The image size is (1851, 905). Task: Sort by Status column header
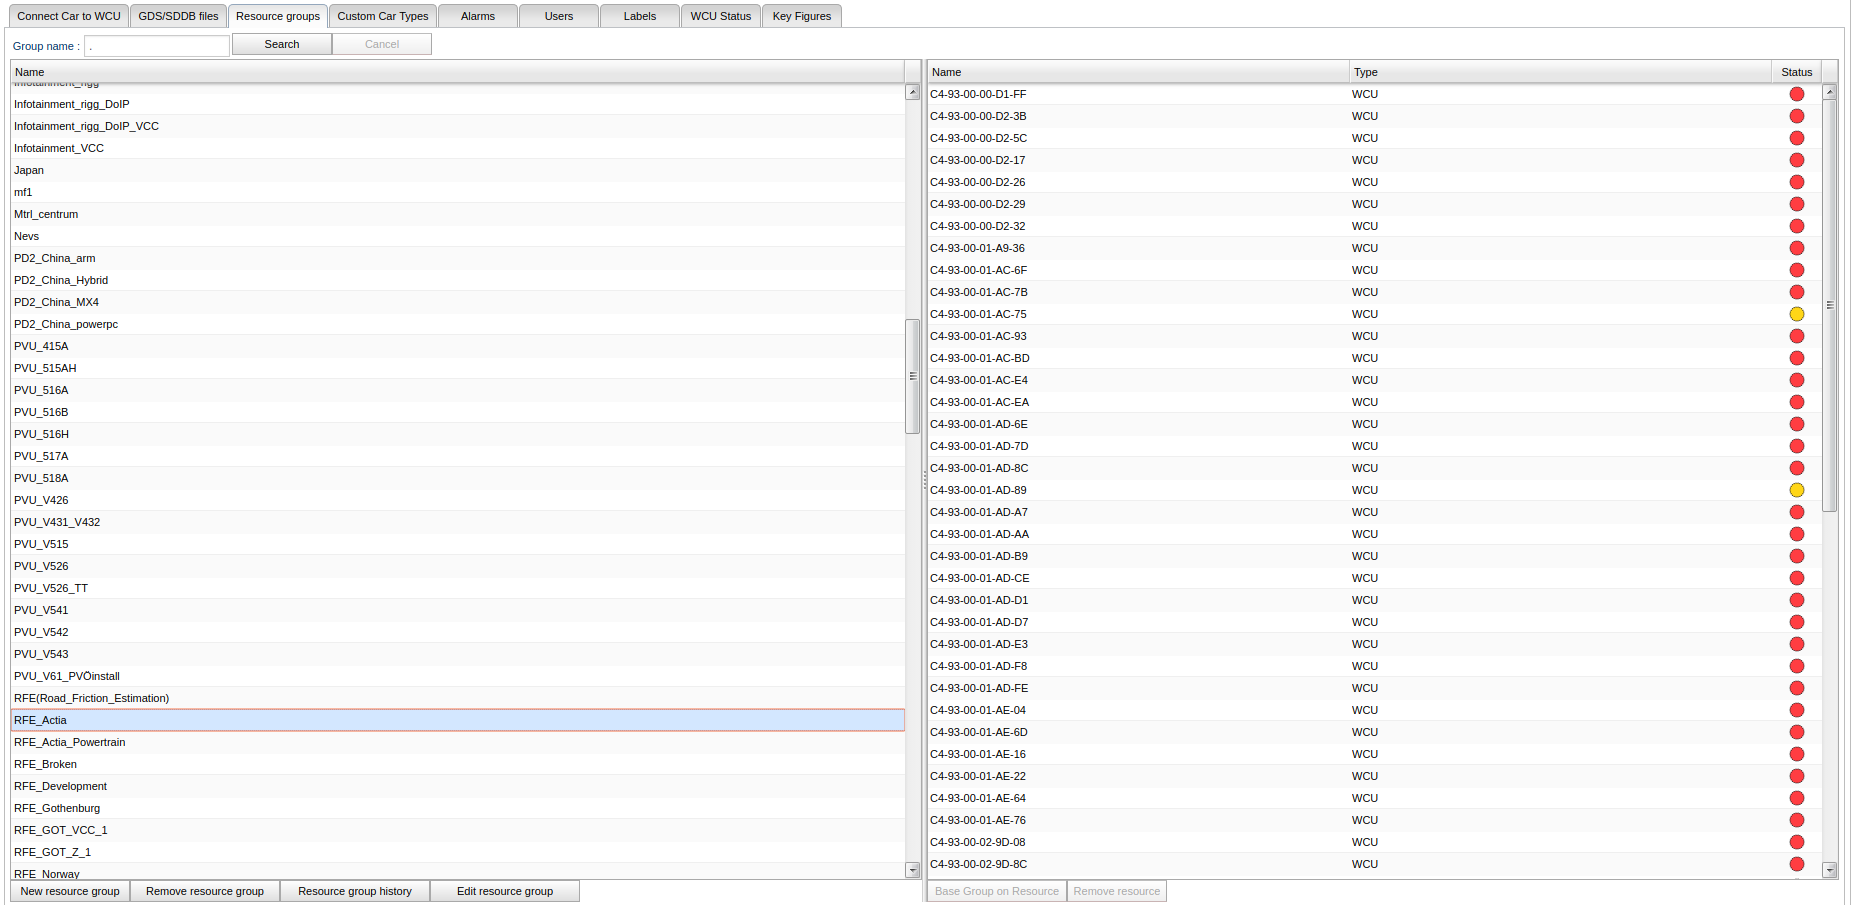point(1796,72)
